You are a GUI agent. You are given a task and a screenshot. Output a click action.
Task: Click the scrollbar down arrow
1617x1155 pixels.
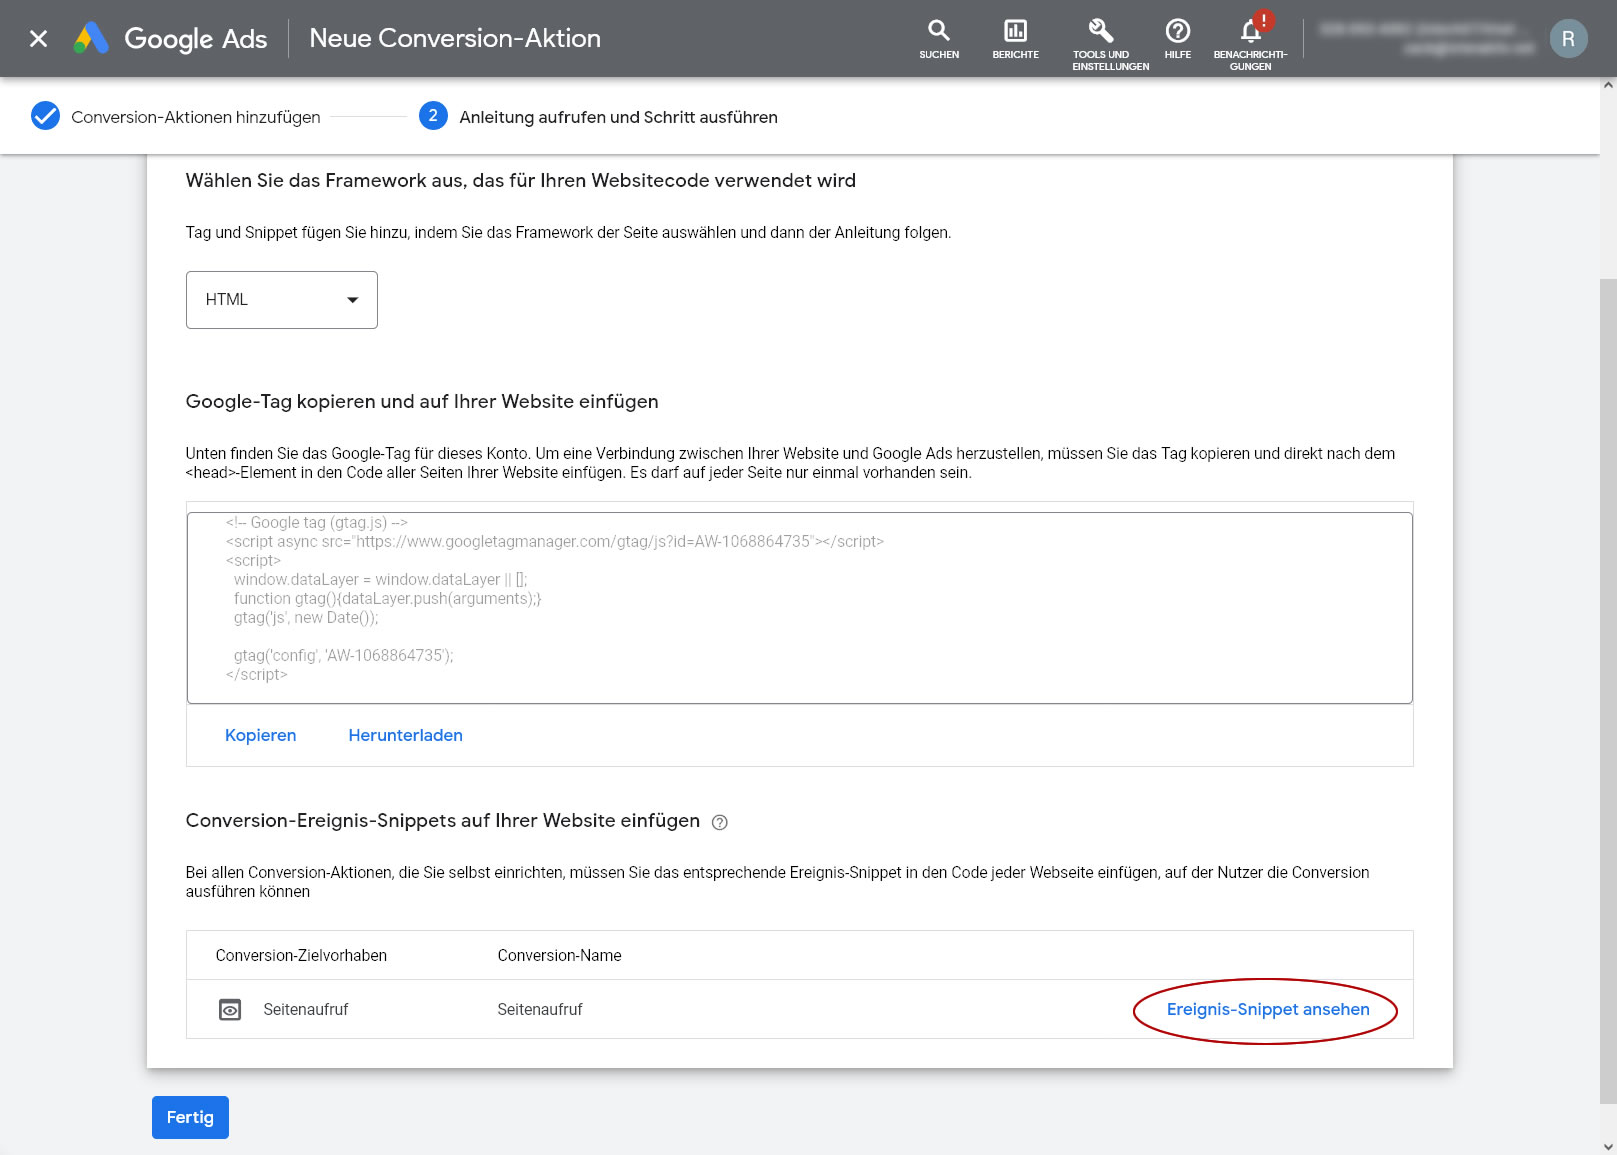pos(1608,1146)
